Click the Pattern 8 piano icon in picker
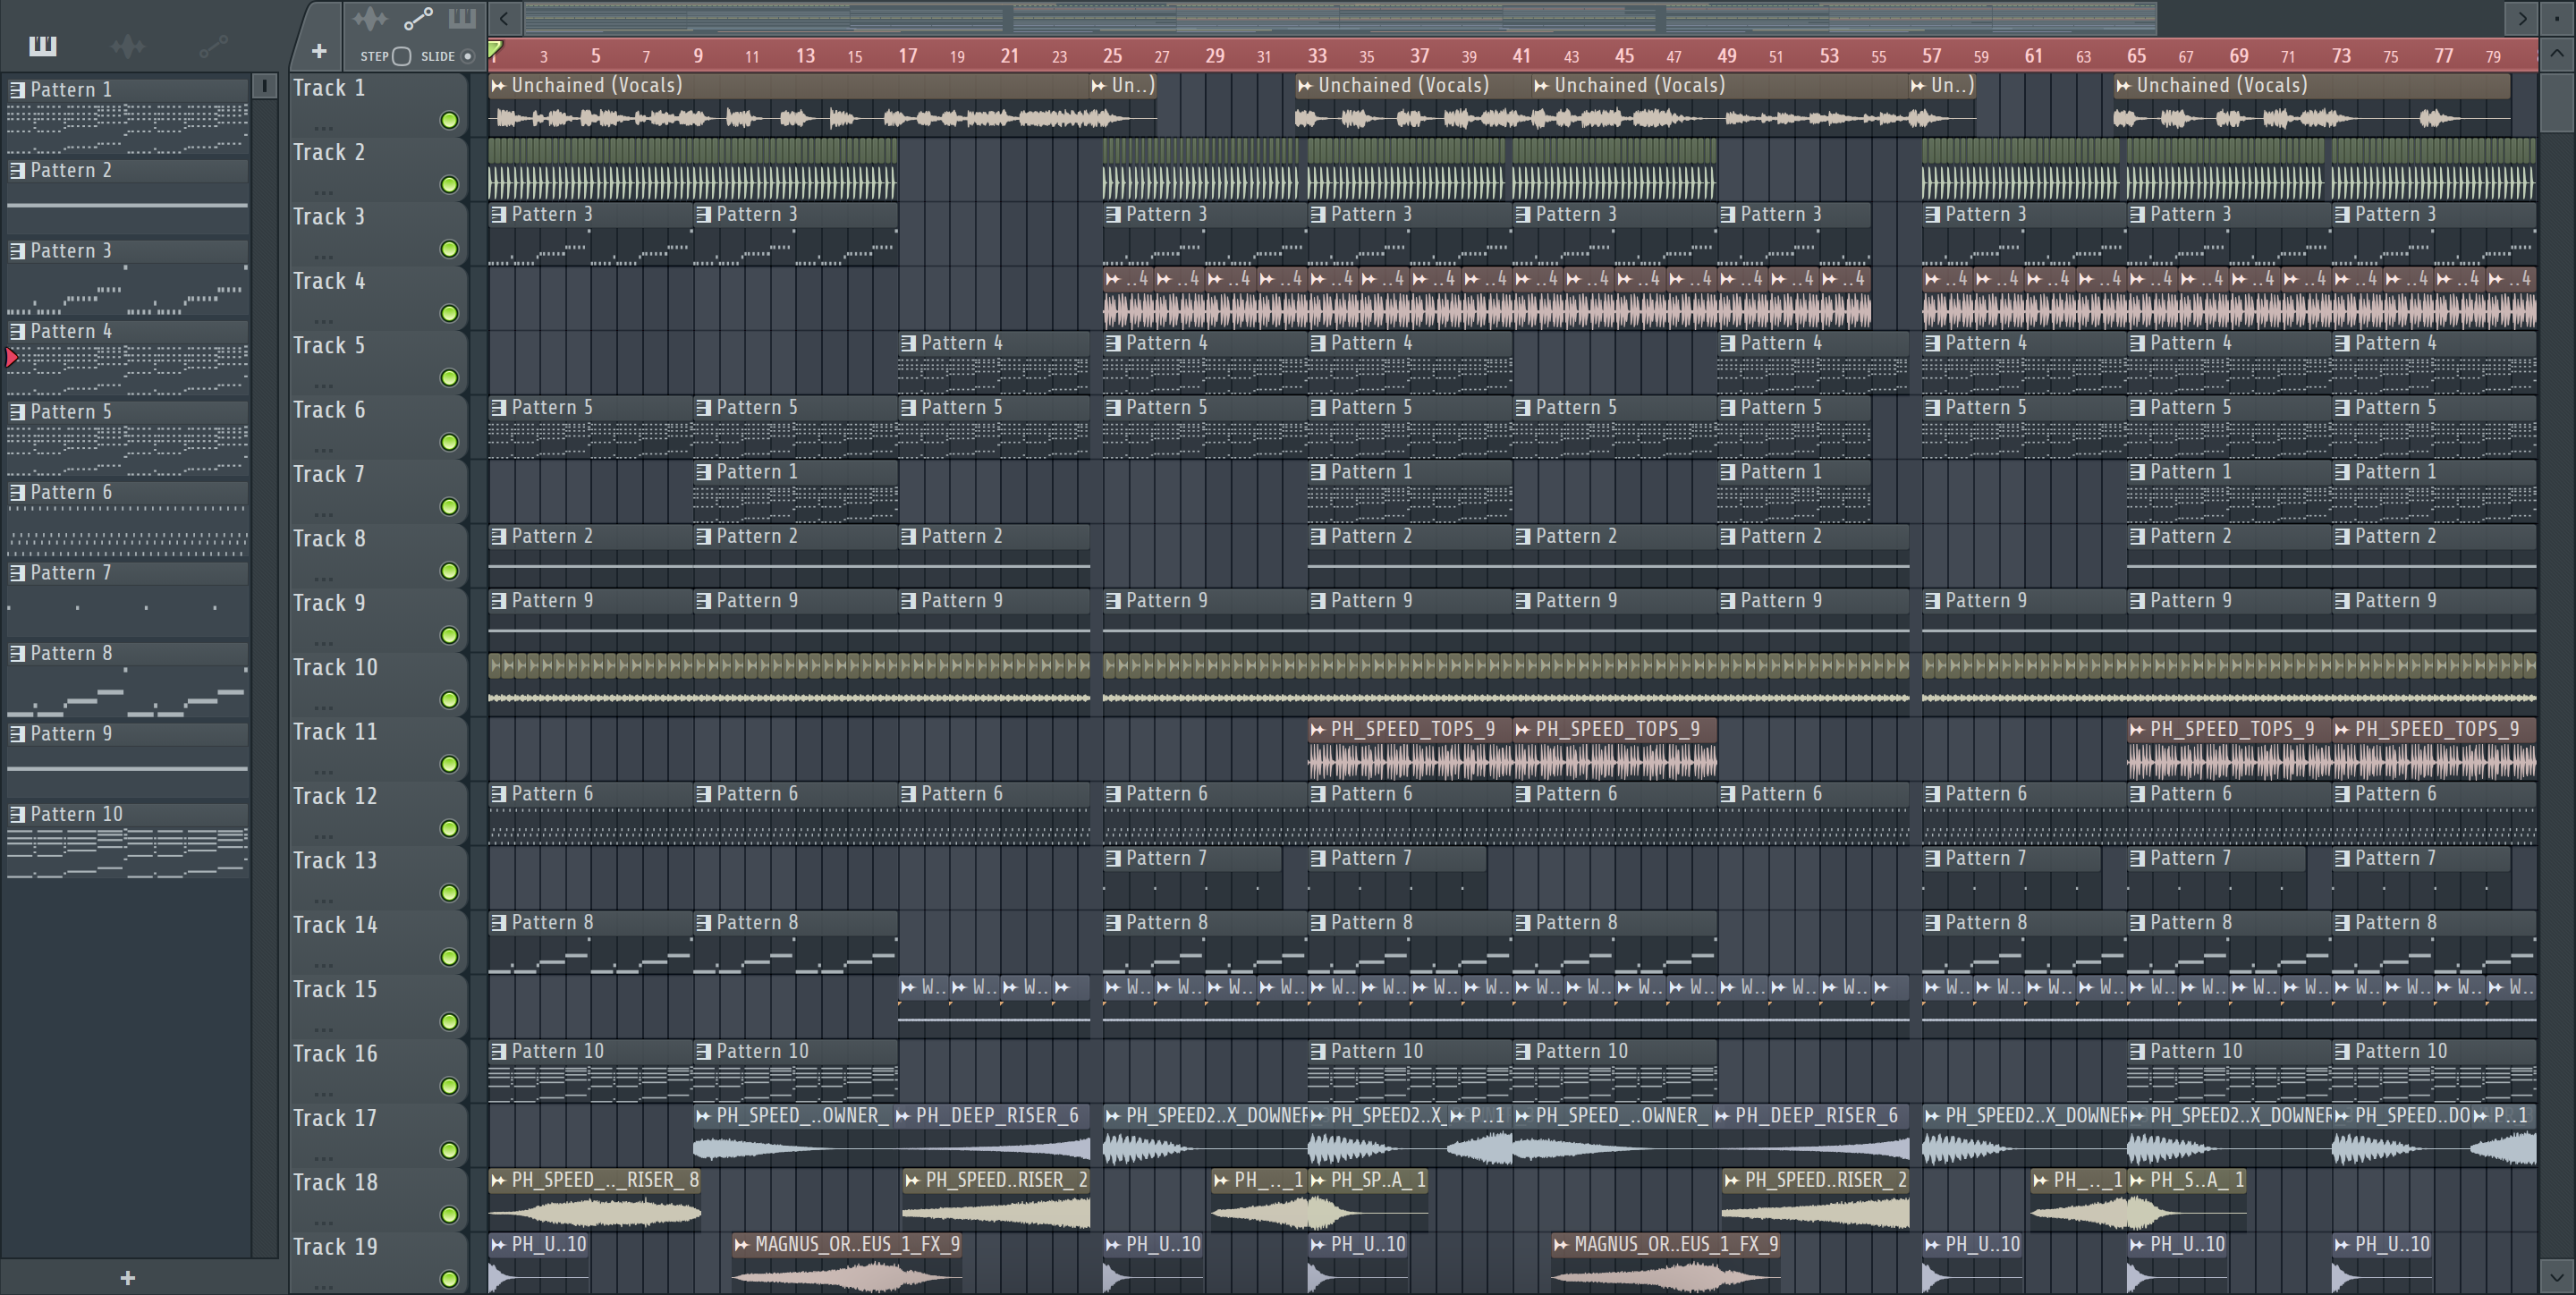This screenshot has height=1295, width=2576. (x=17, y=653)
